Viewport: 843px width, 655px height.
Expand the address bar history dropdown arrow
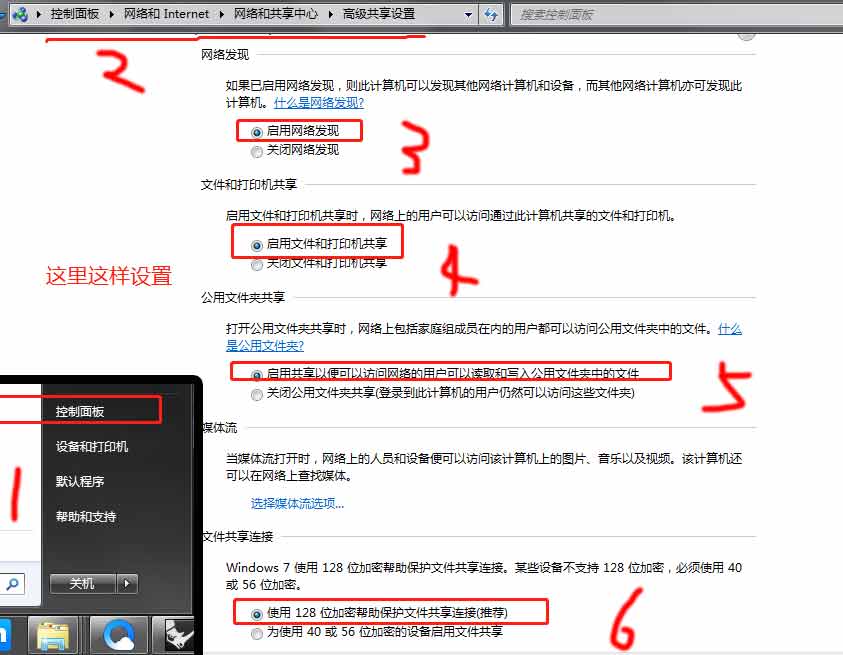(469, 14)
